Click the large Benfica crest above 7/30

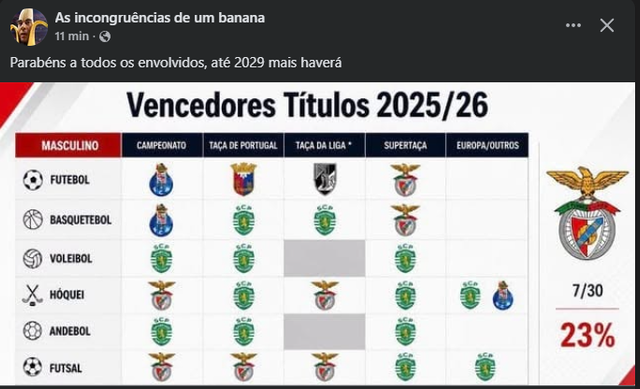(x=587, y=213)
